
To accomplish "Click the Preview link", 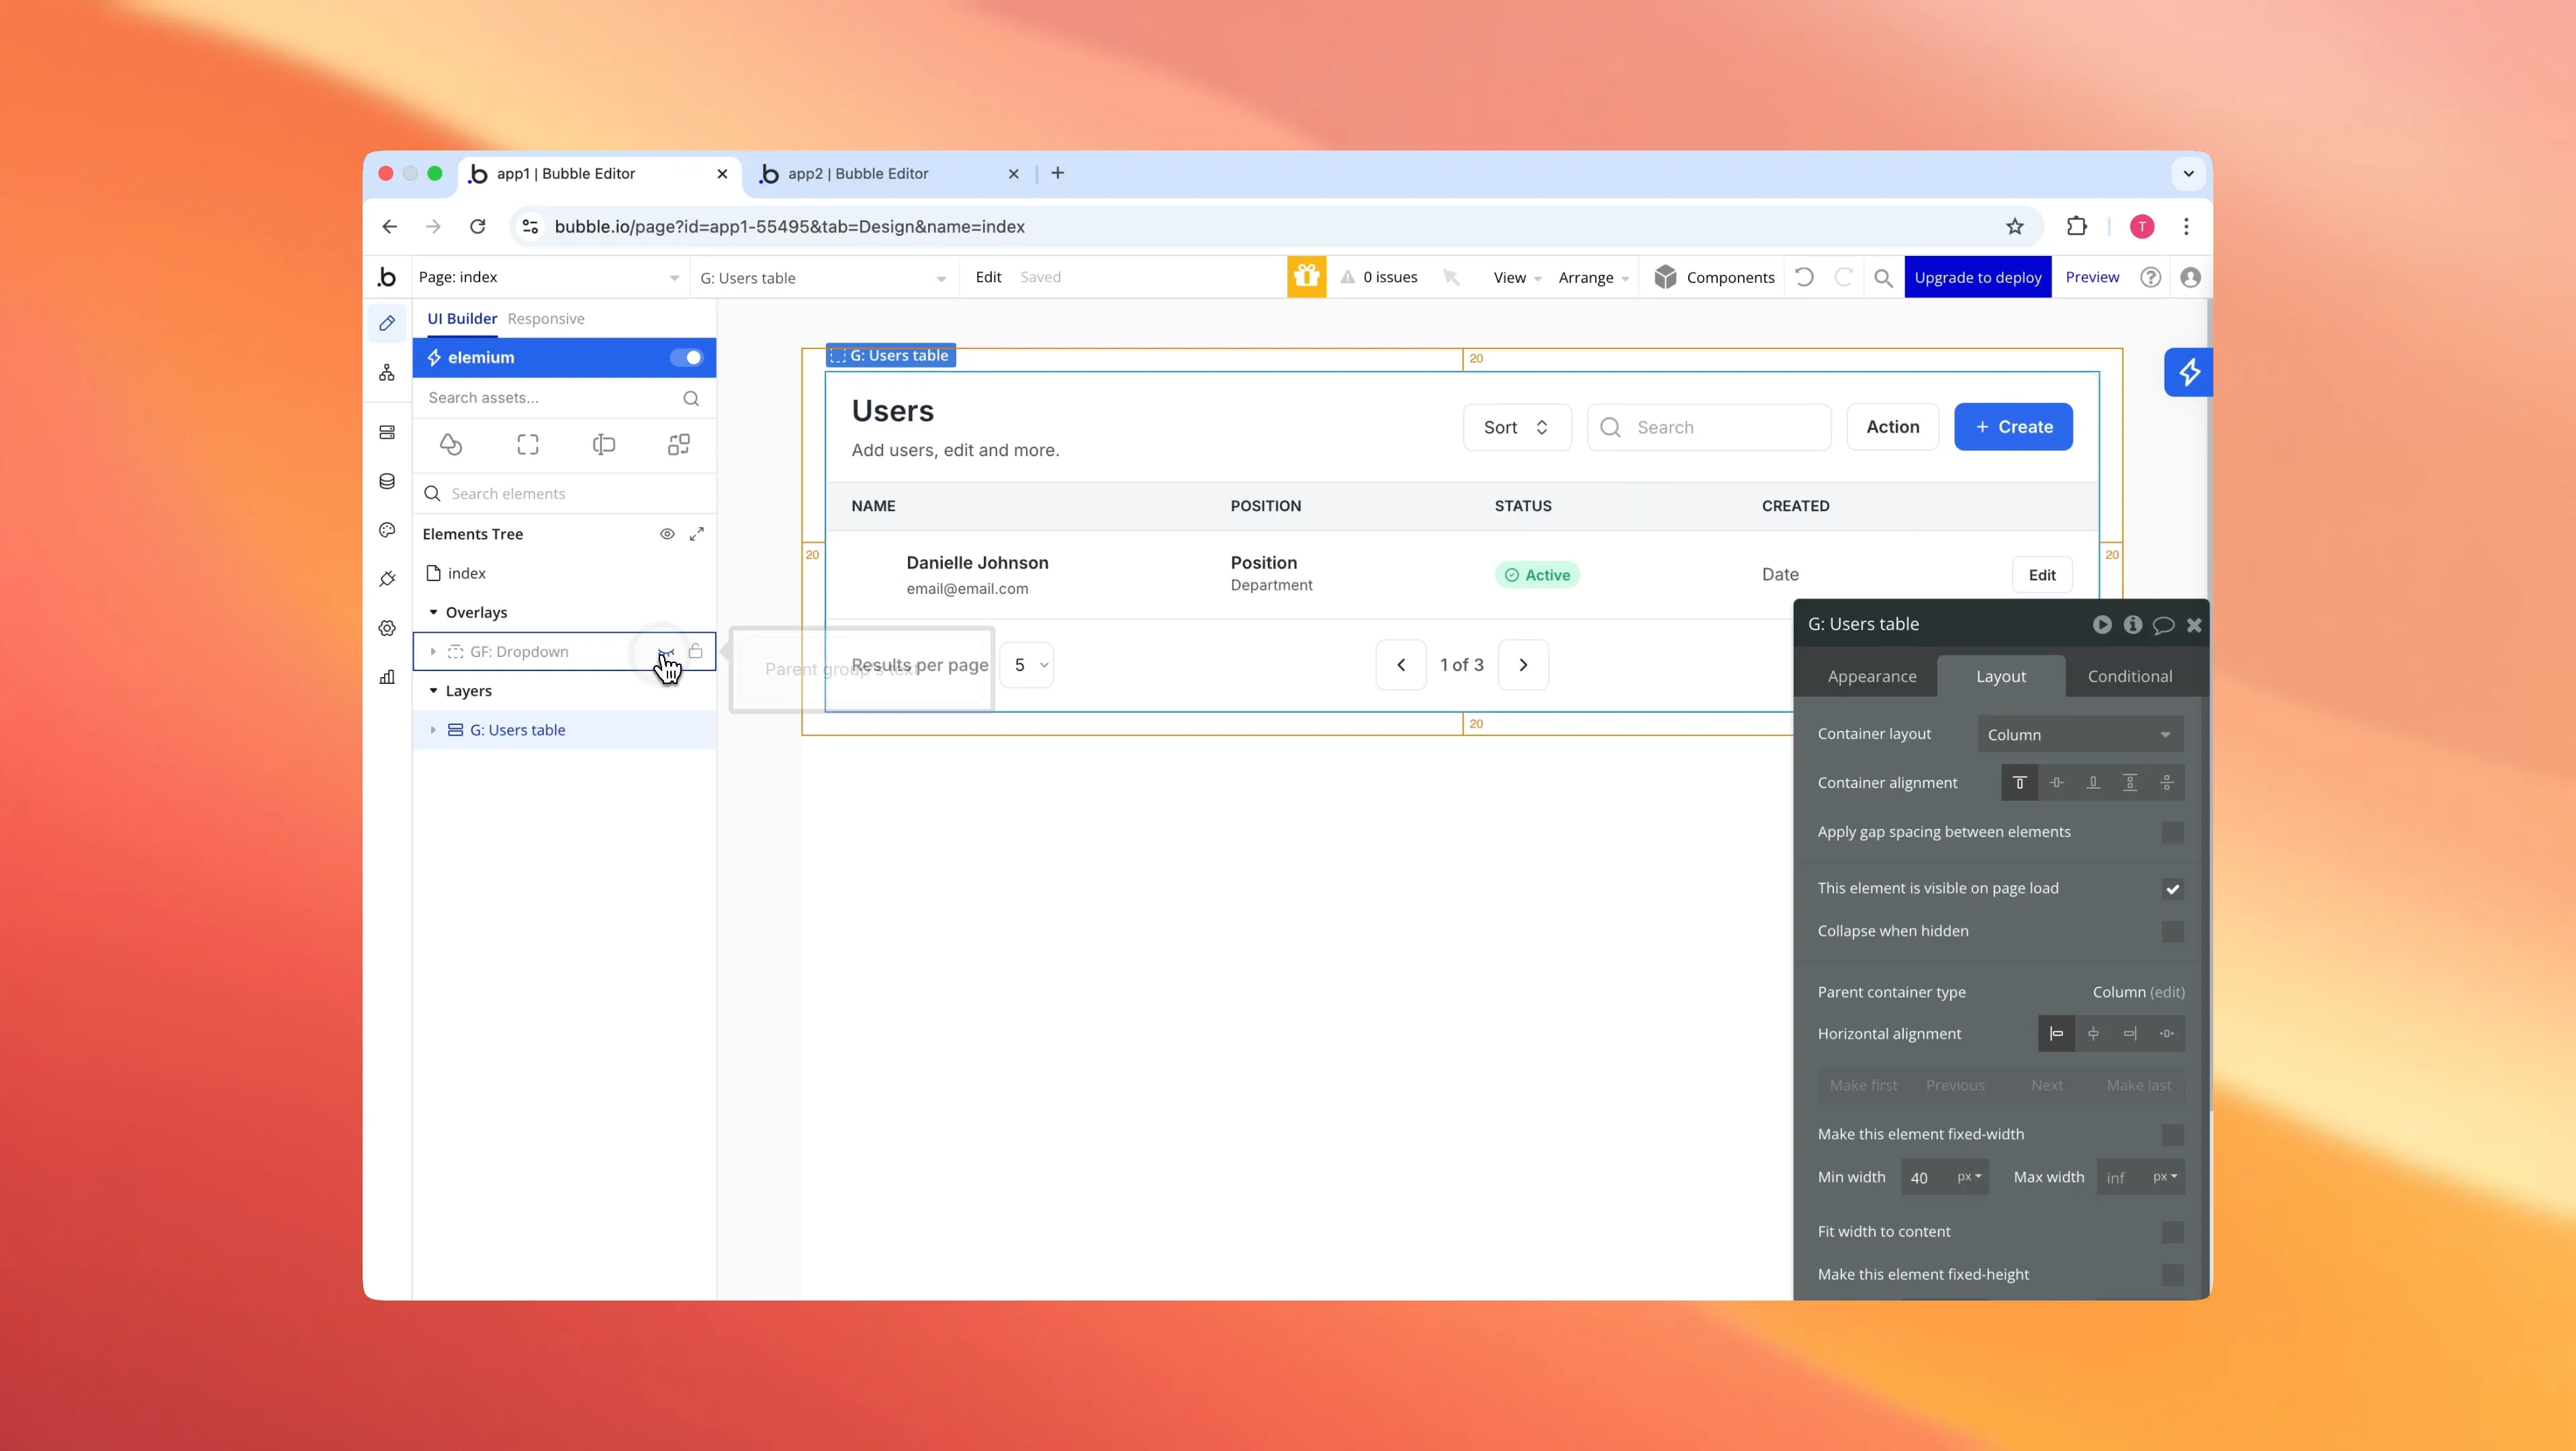I will (2092, 277).
